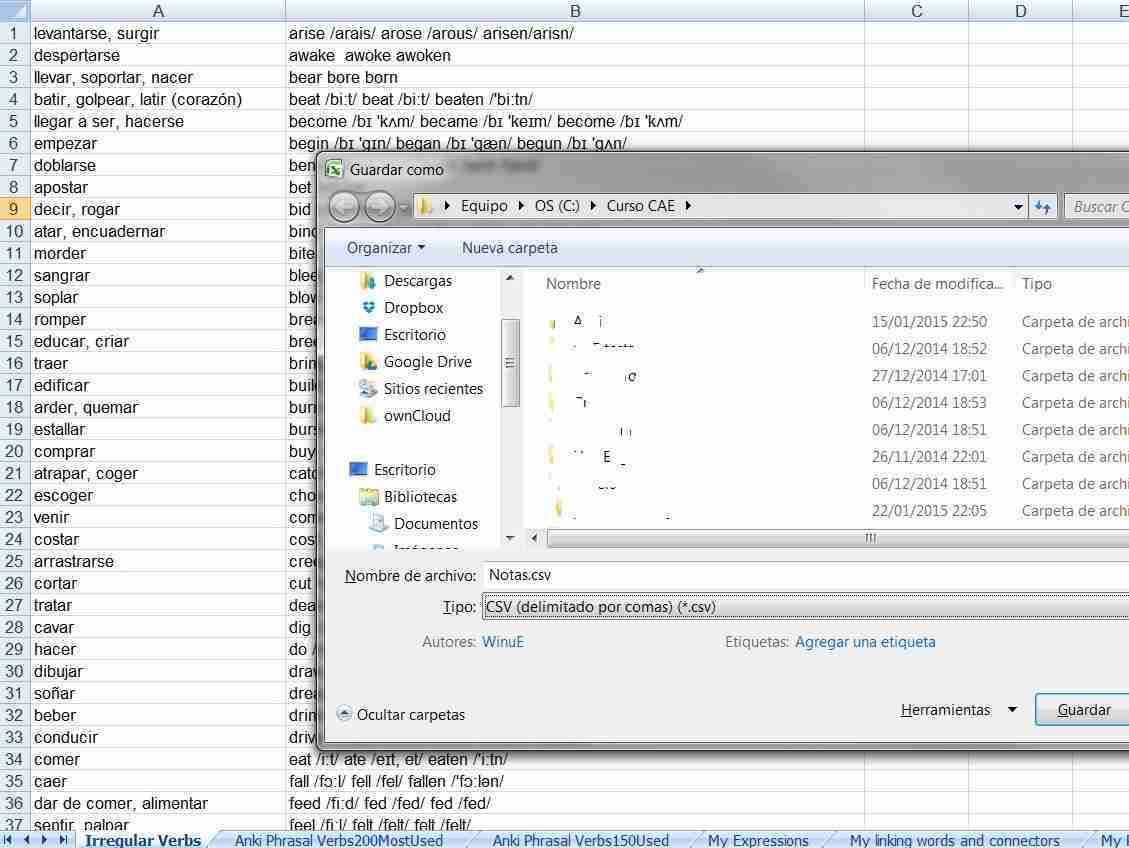Select ownCloud in the navigation pane
This screenshot has width=1129, height=848.
417,416
